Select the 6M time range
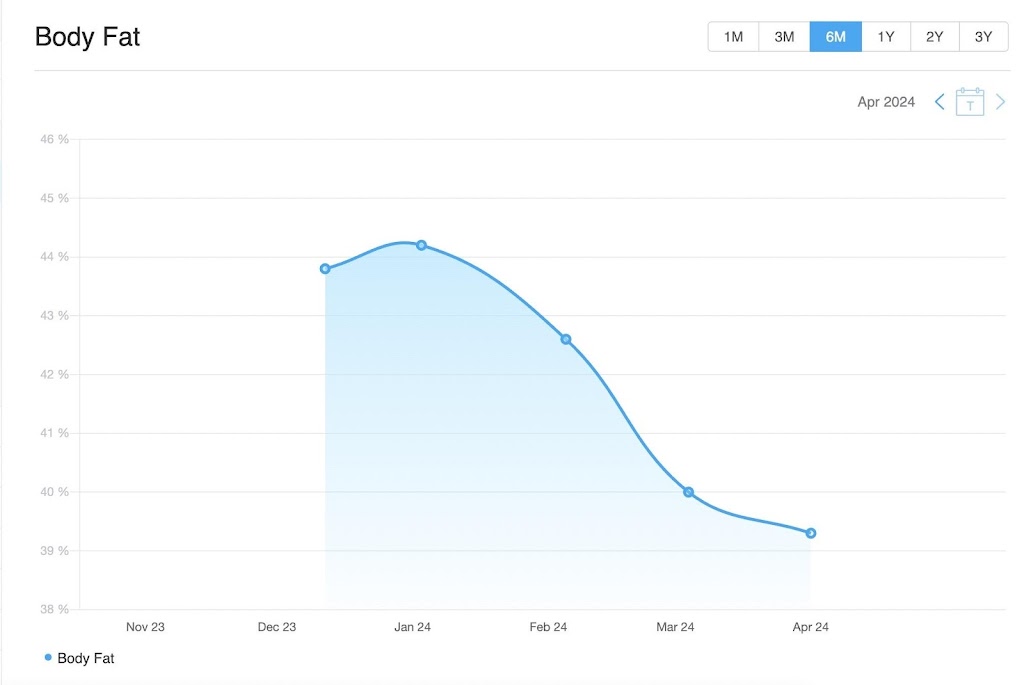Screen dimensions: 1024x685 [835, 37]
